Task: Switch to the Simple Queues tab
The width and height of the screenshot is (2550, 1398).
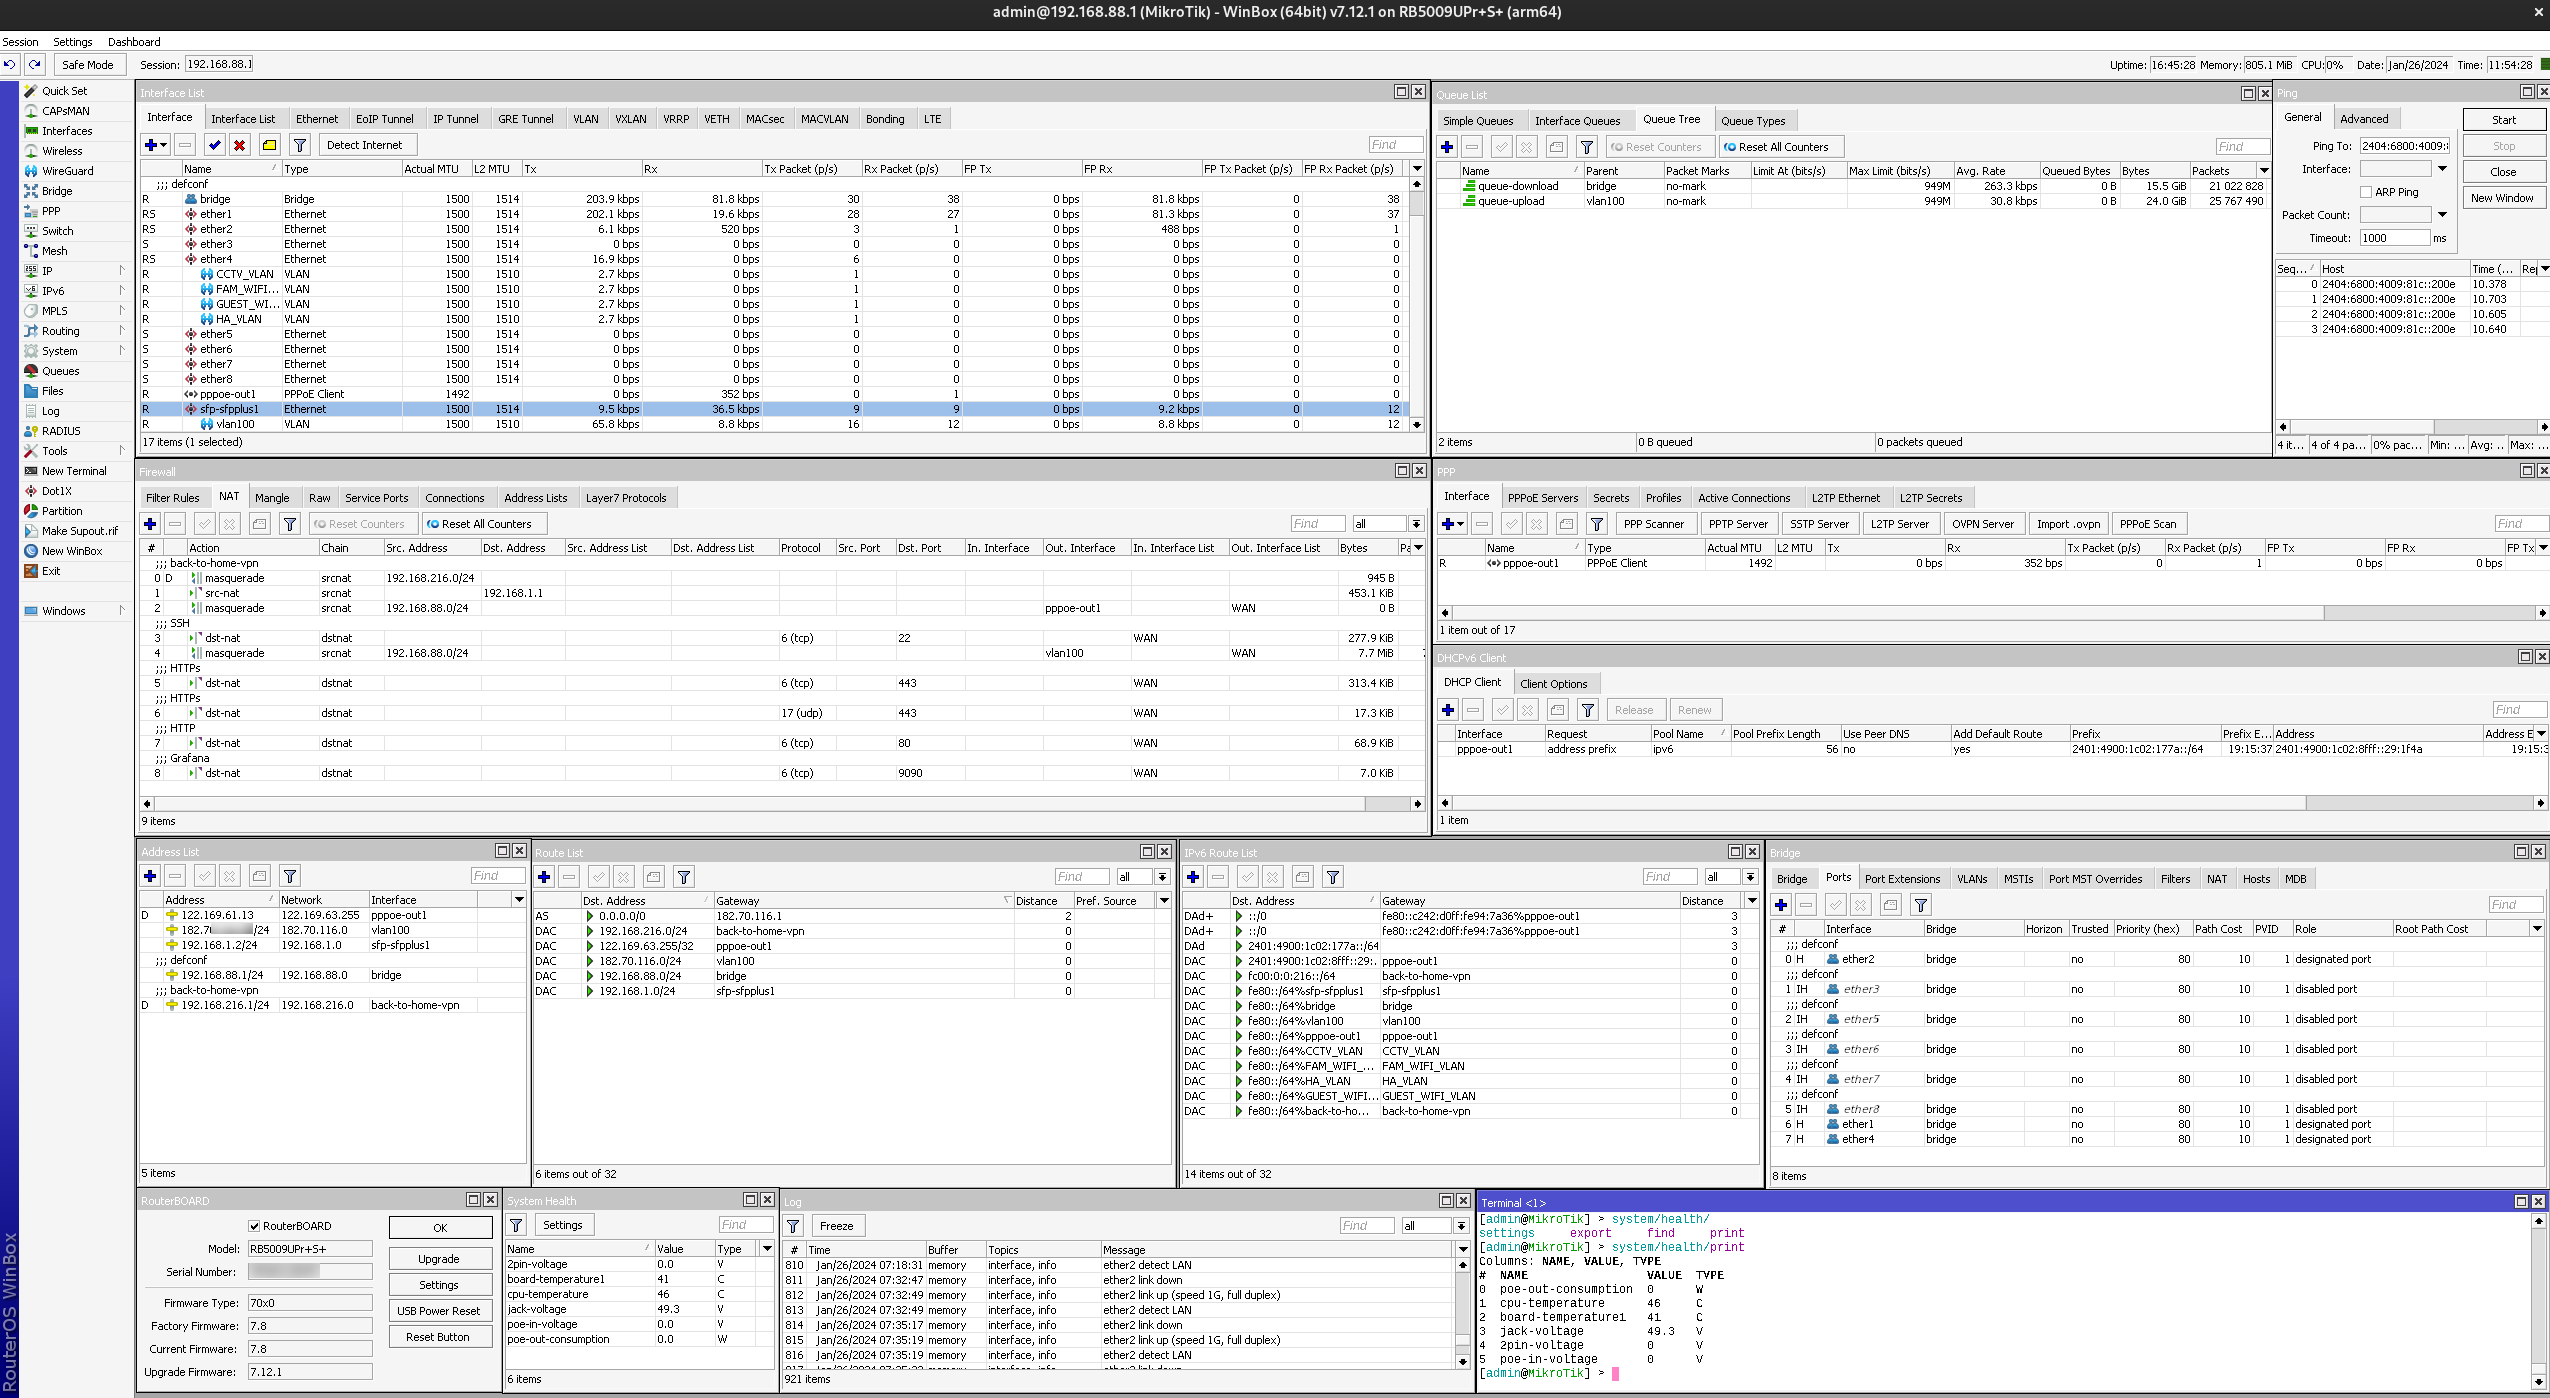Action: click(1478, 121)
